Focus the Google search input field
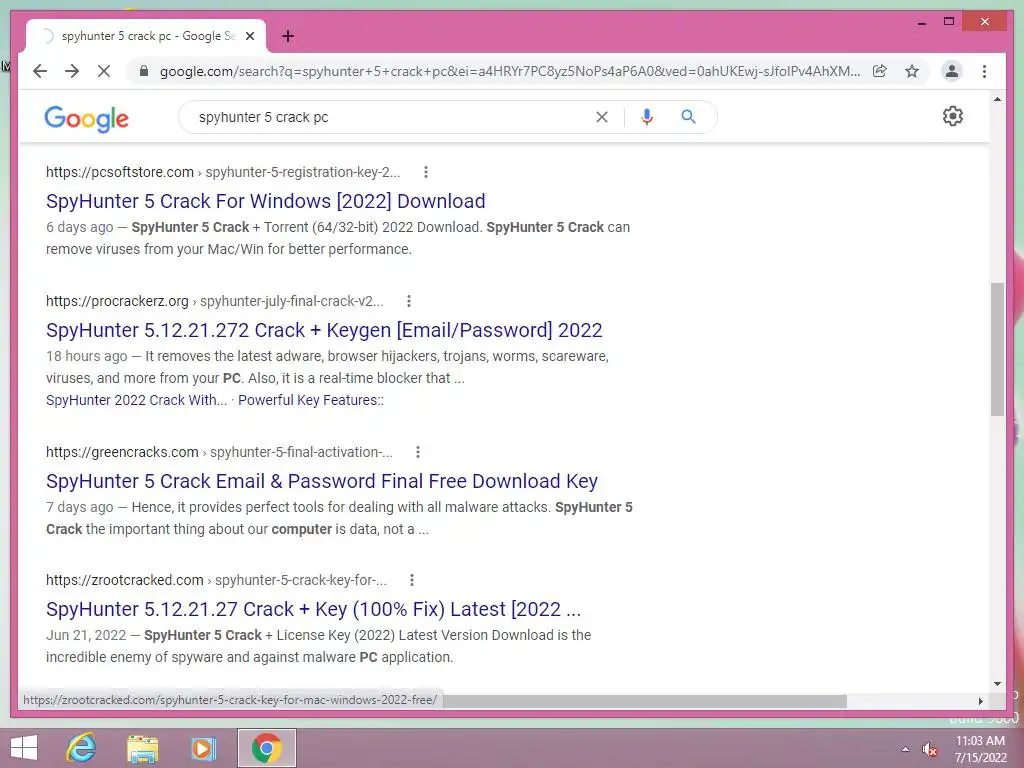The image size is (1024, 768). [392, 117]
